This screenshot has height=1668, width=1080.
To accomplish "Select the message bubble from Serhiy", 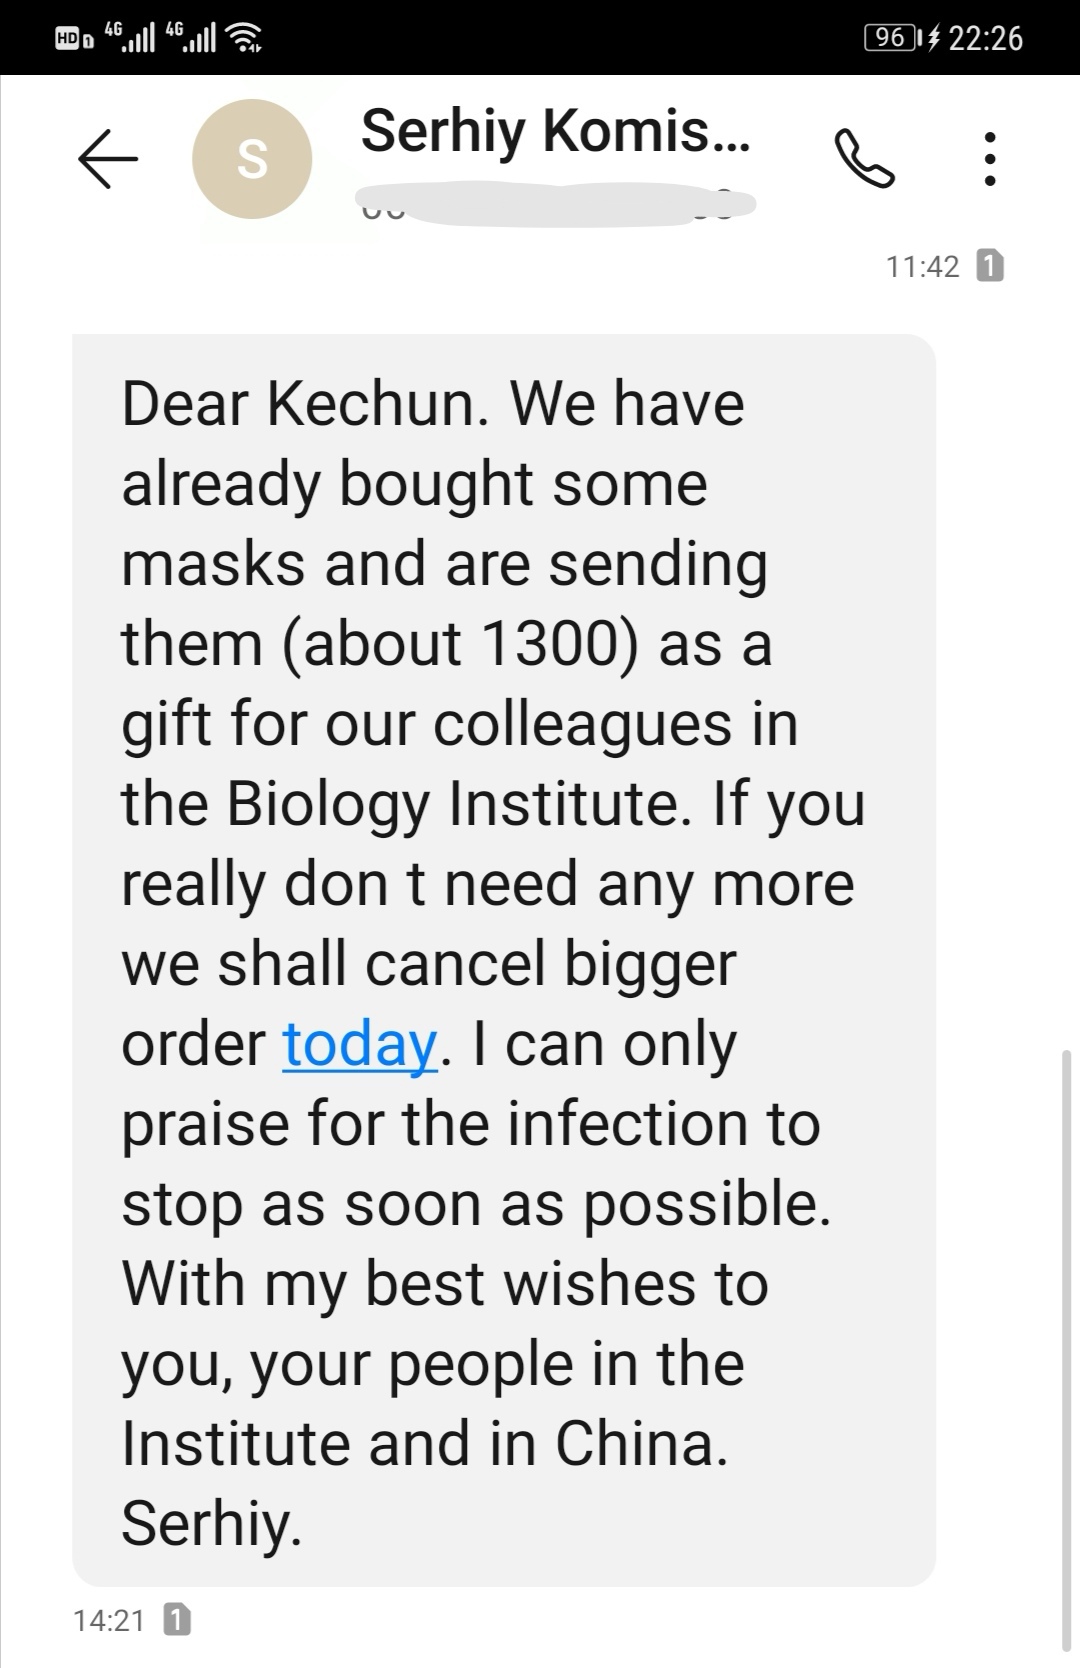I will click(x=504, y=960).
